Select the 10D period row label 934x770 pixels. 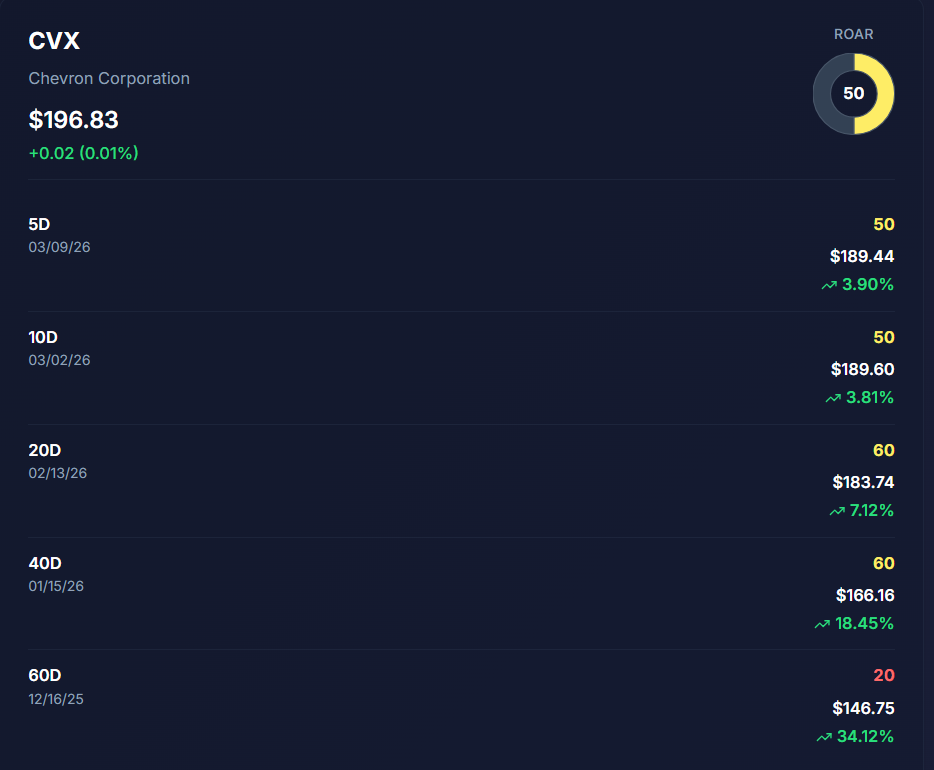coord(43,337)
